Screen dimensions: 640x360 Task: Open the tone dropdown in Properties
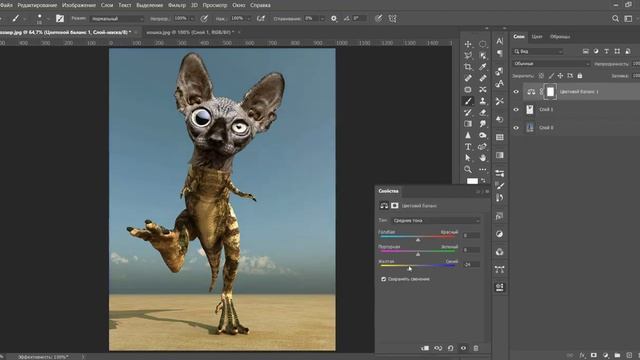(436, 220)
